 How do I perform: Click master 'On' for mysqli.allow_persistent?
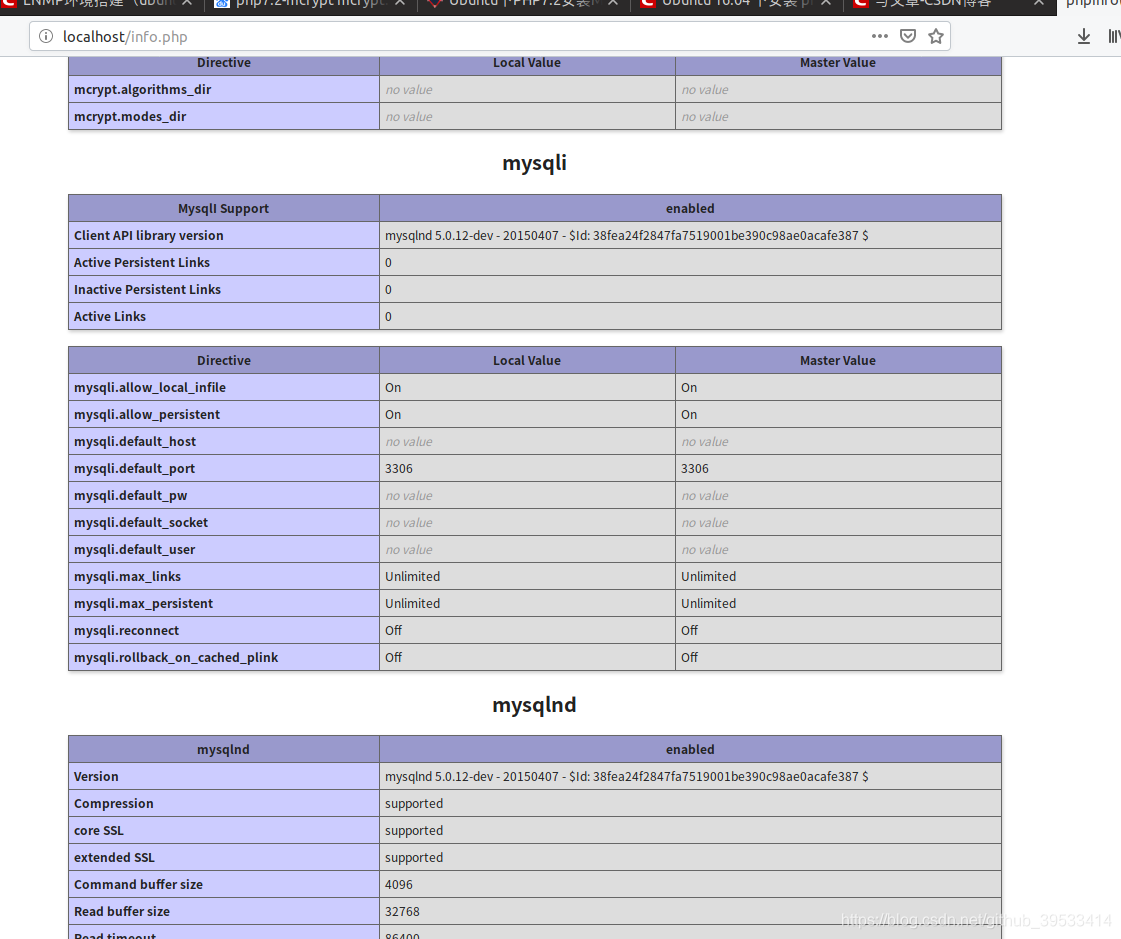point(689,415)
